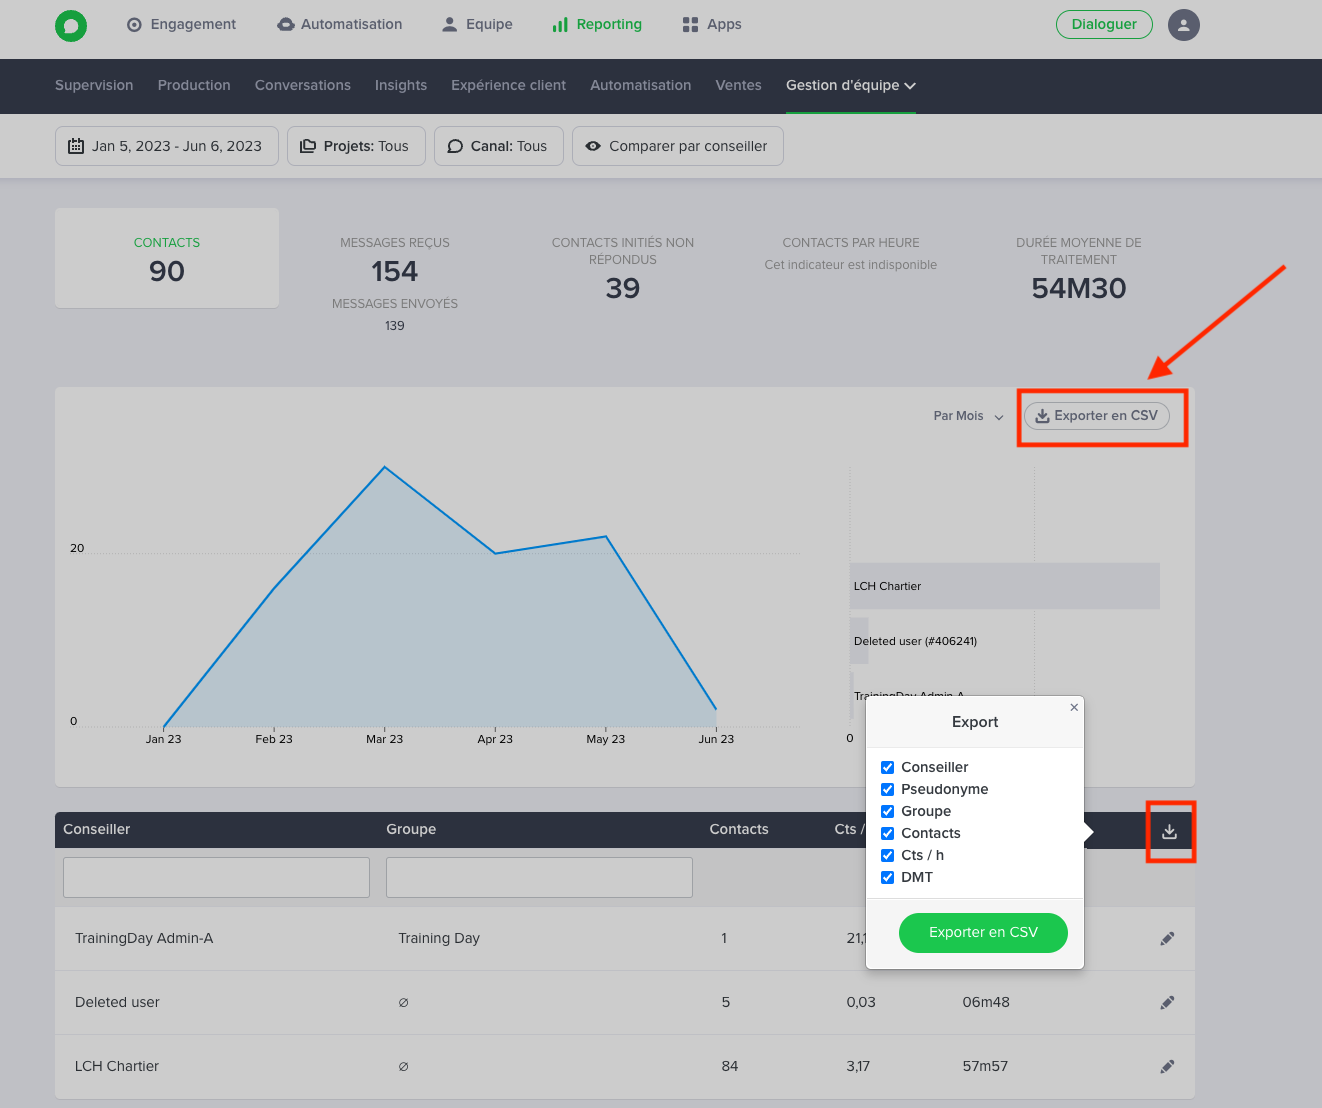Switch to the Ventes tab
This screenshot has width=1322, height=1108.
click(739, 85)
